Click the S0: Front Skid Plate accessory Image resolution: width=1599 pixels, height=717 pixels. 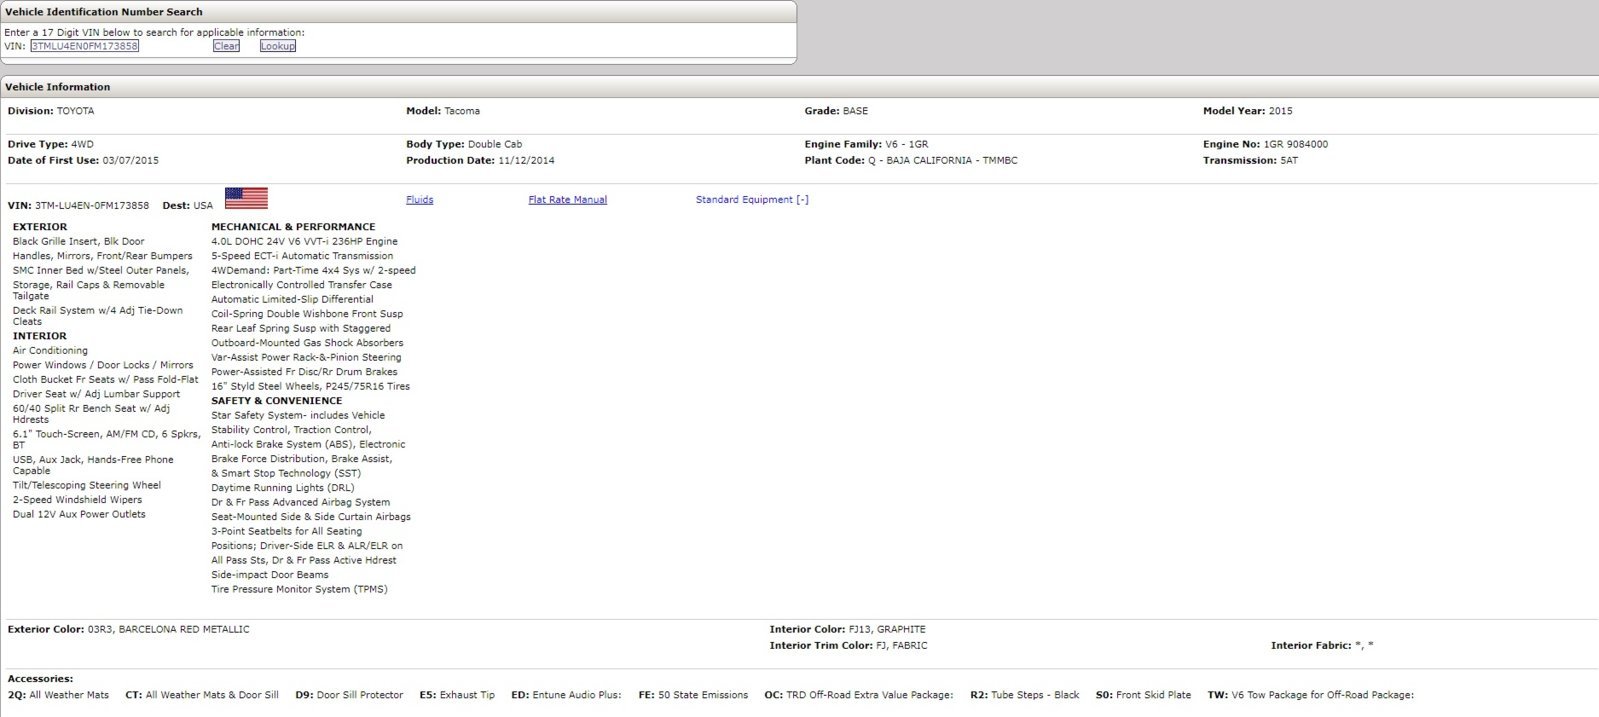(x=1144, y=695)
